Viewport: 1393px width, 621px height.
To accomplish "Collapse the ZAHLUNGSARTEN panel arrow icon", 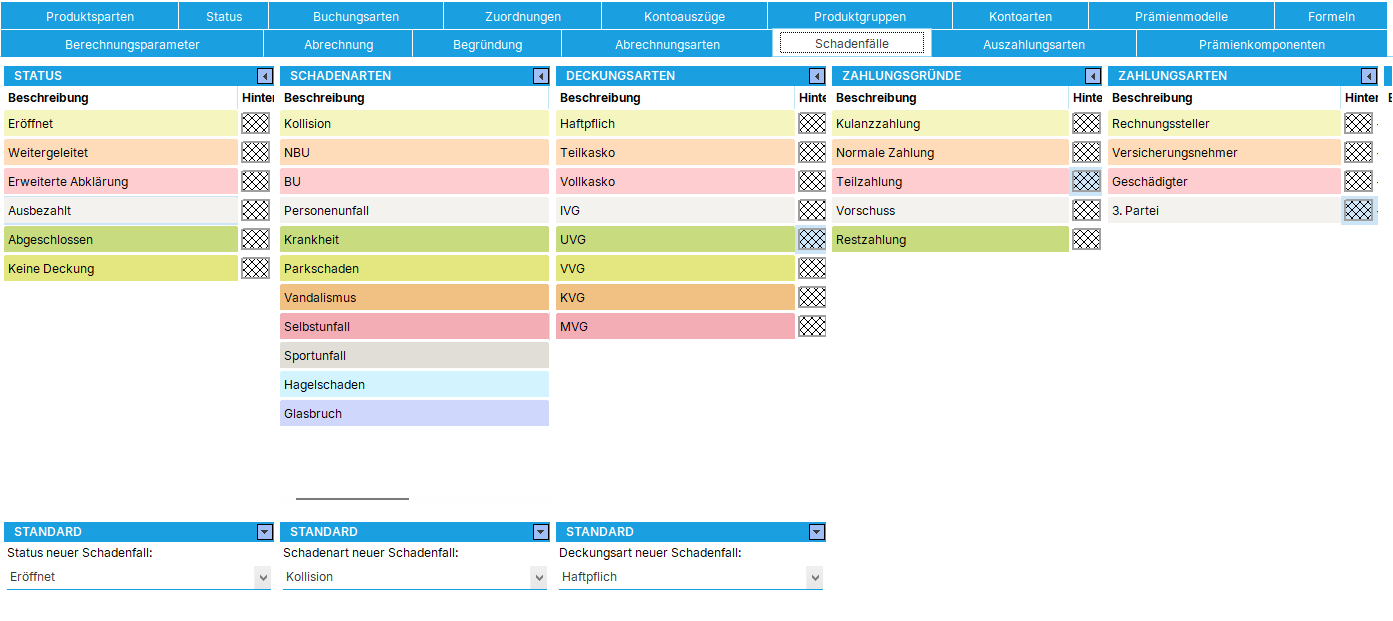I will point(1369,76).
